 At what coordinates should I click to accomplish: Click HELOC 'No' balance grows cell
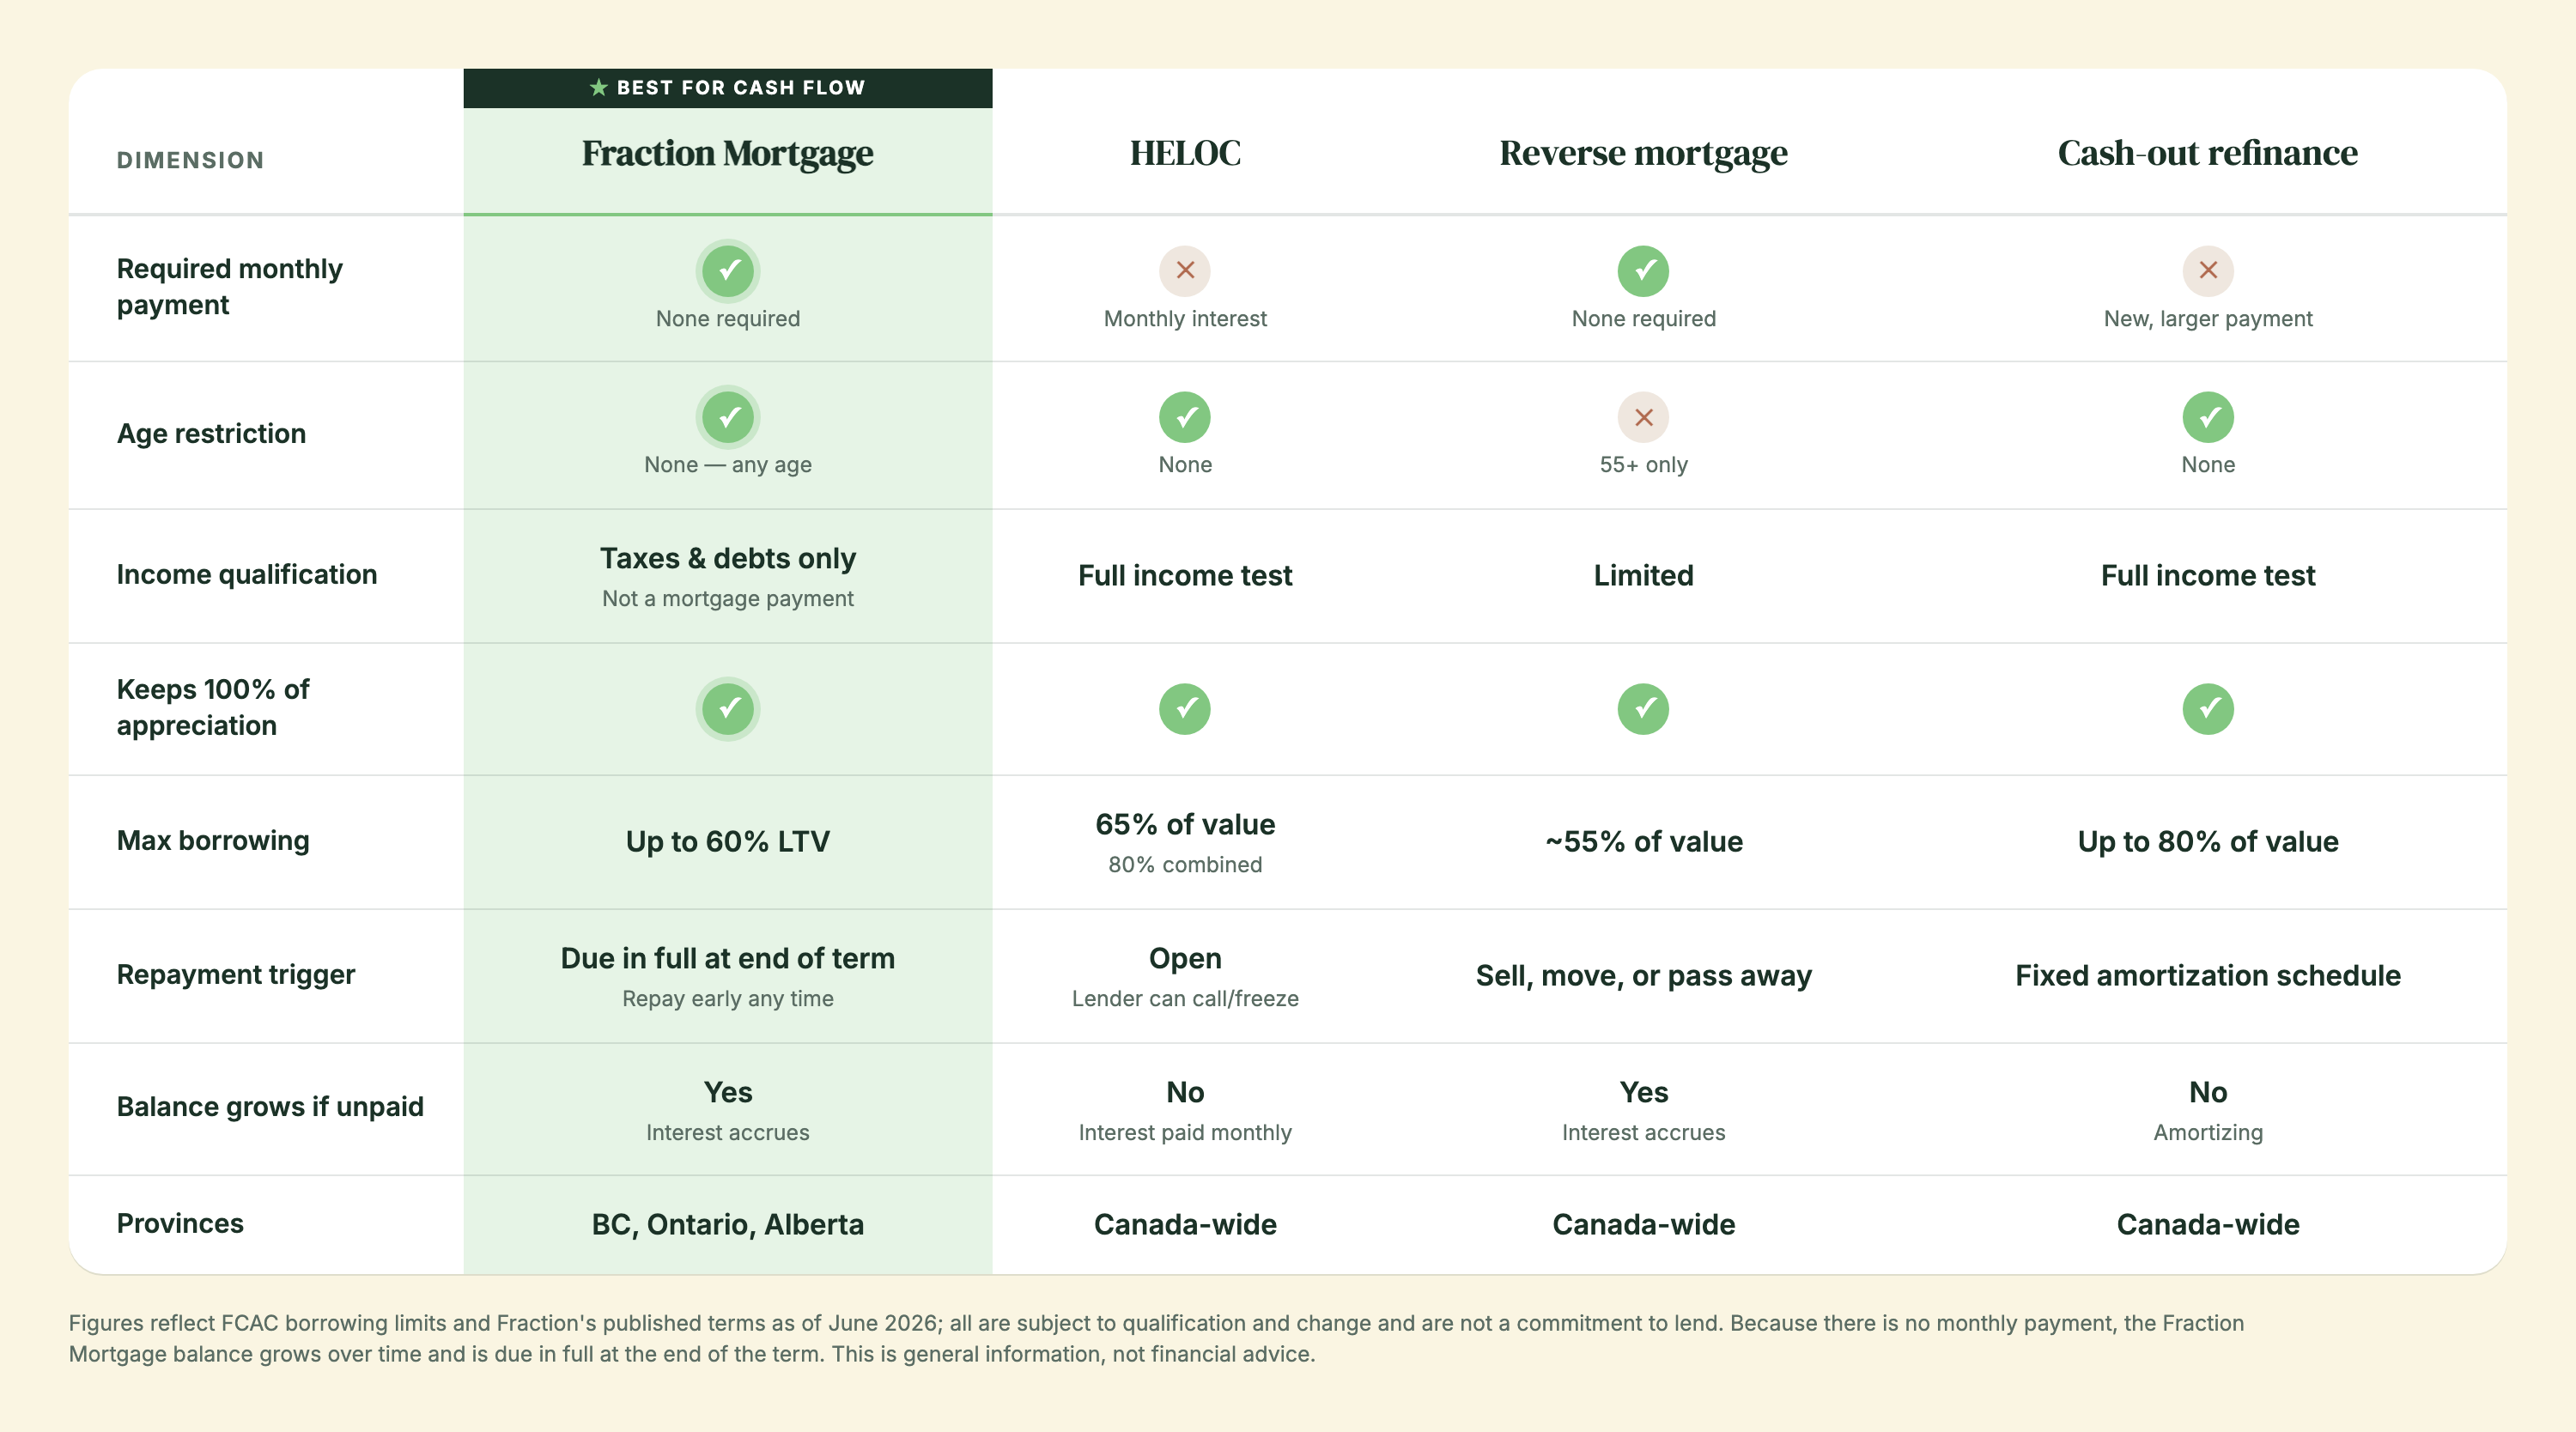[x=1185, y=1092]
